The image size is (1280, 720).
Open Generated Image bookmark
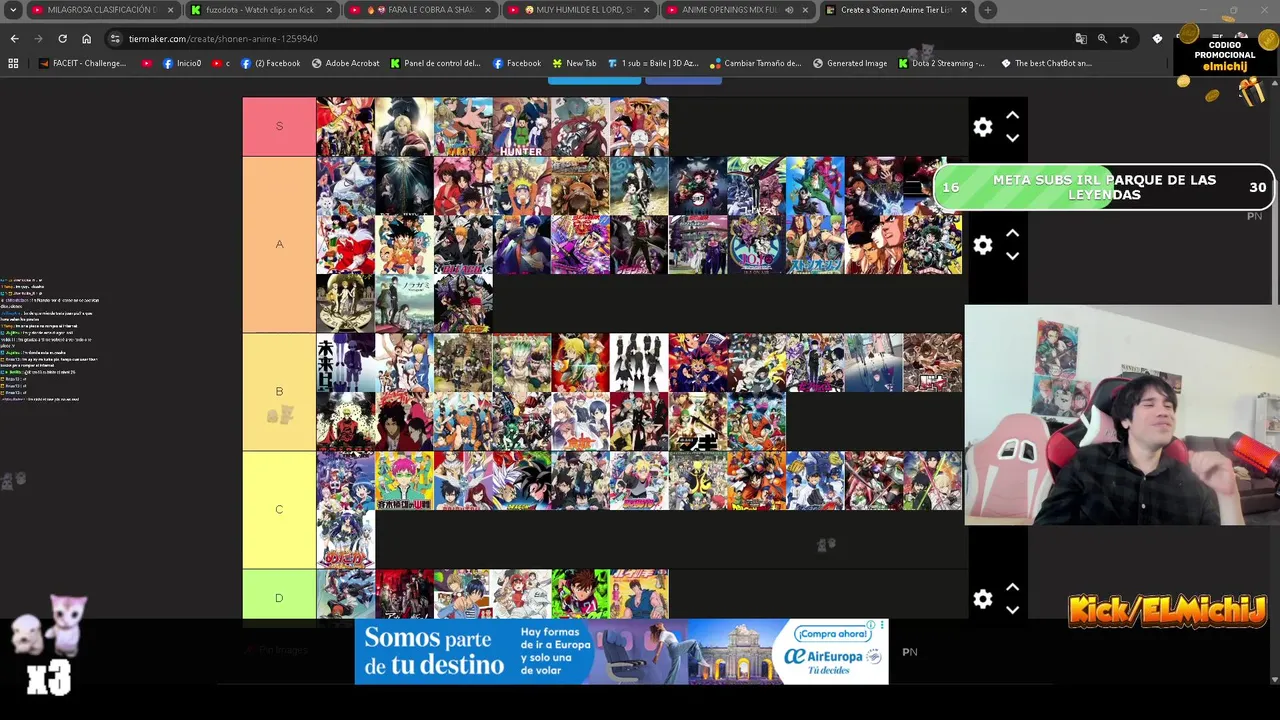(850, 63)
